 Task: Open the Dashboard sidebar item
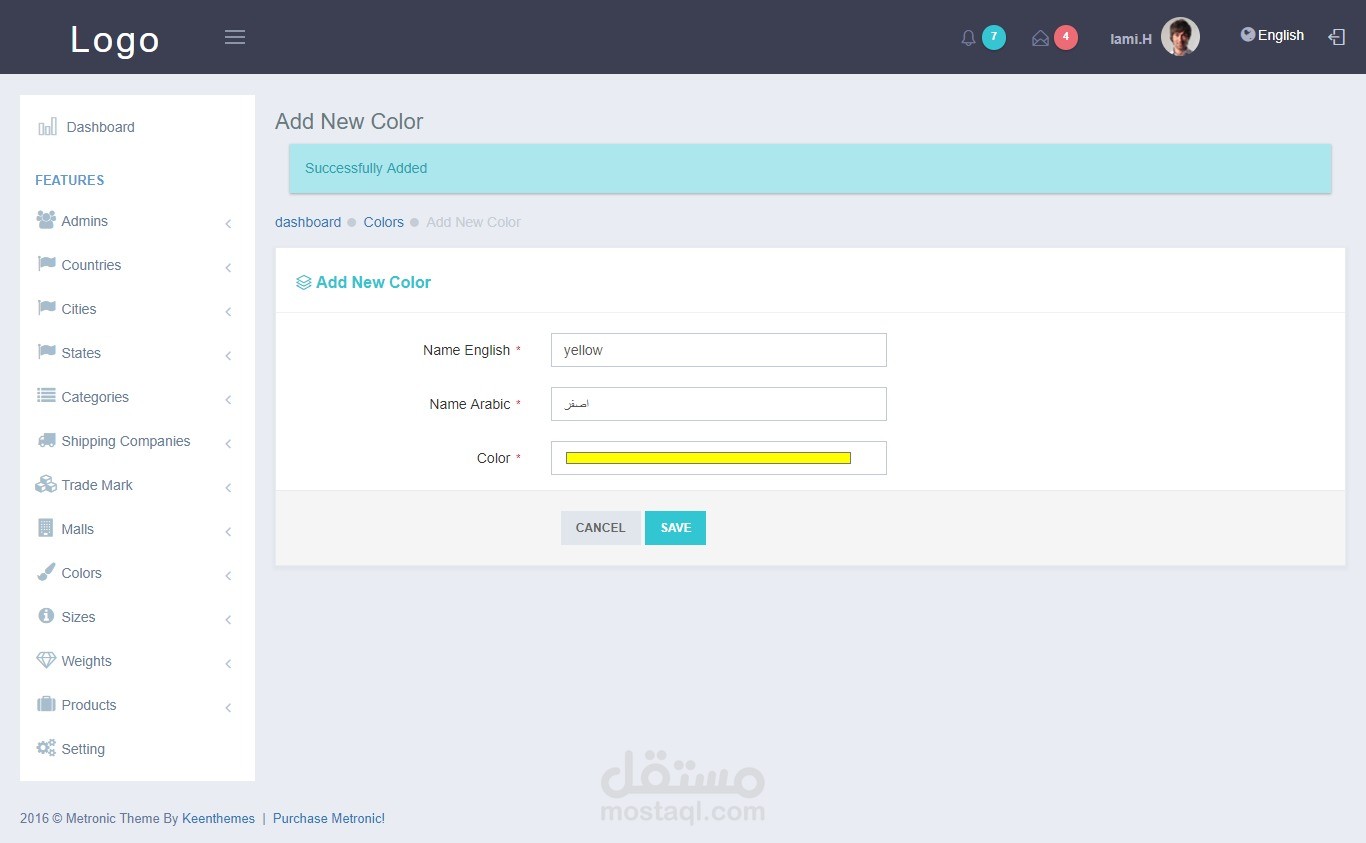(x=137, y=127)
